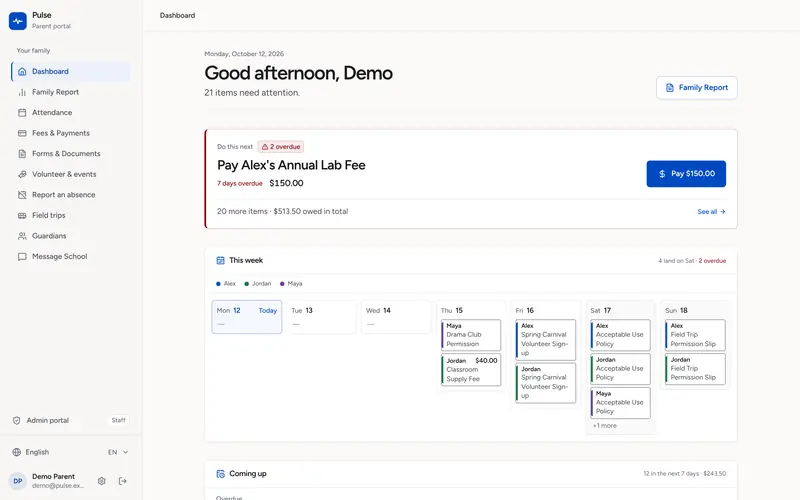Image resolution: width=800 pixels, height=500 pixels.
Task: Click the Admin portal shield icon
Action: click(x=16, y=420)
